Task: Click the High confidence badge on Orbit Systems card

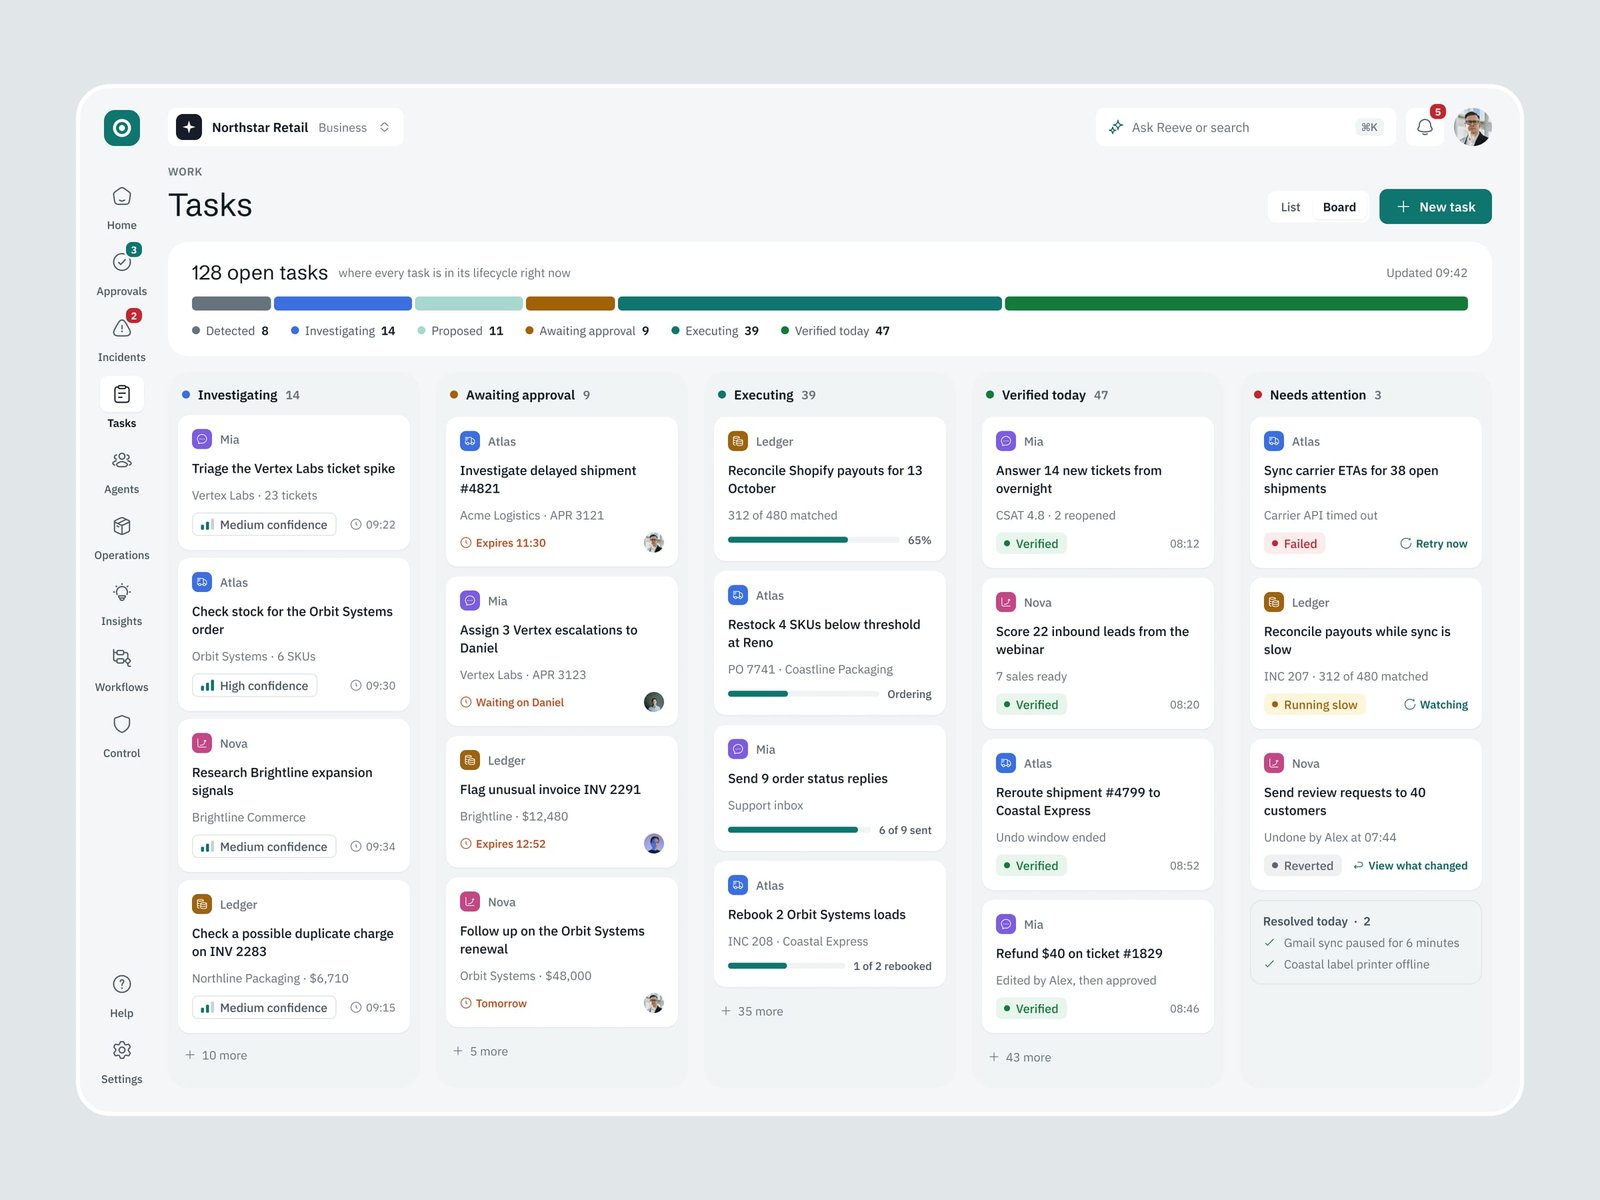Action: (255, 686)
